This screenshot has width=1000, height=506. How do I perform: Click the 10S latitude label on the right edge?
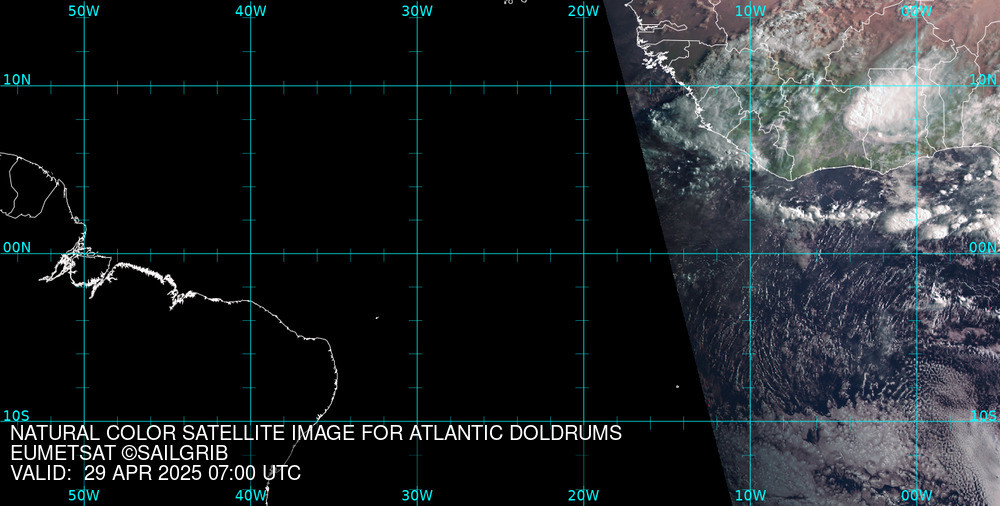[983, 416]
